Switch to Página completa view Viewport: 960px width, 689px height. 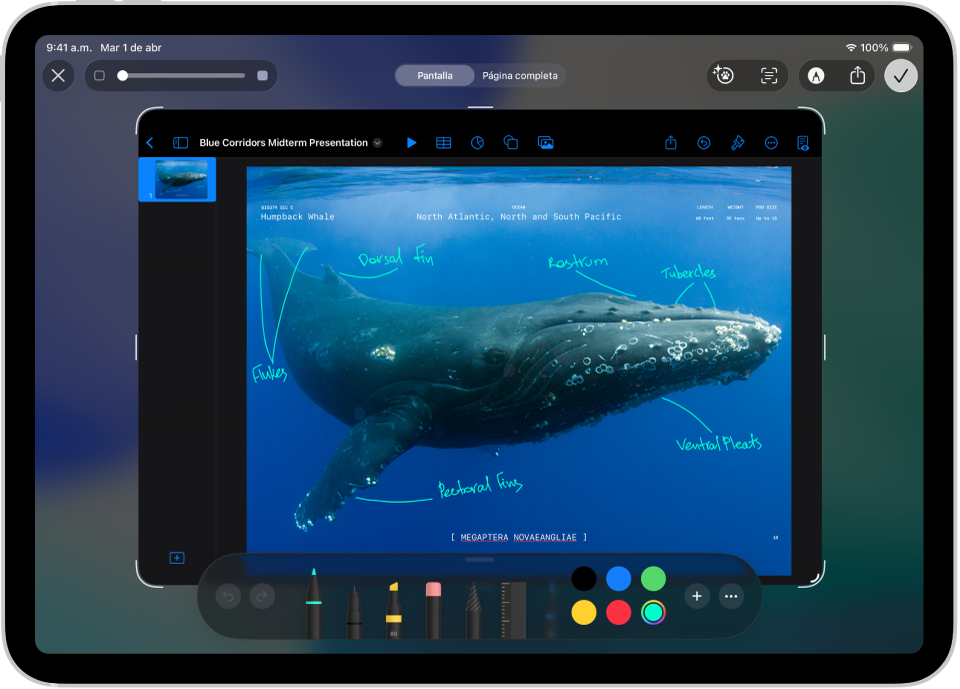coord(519,75)
